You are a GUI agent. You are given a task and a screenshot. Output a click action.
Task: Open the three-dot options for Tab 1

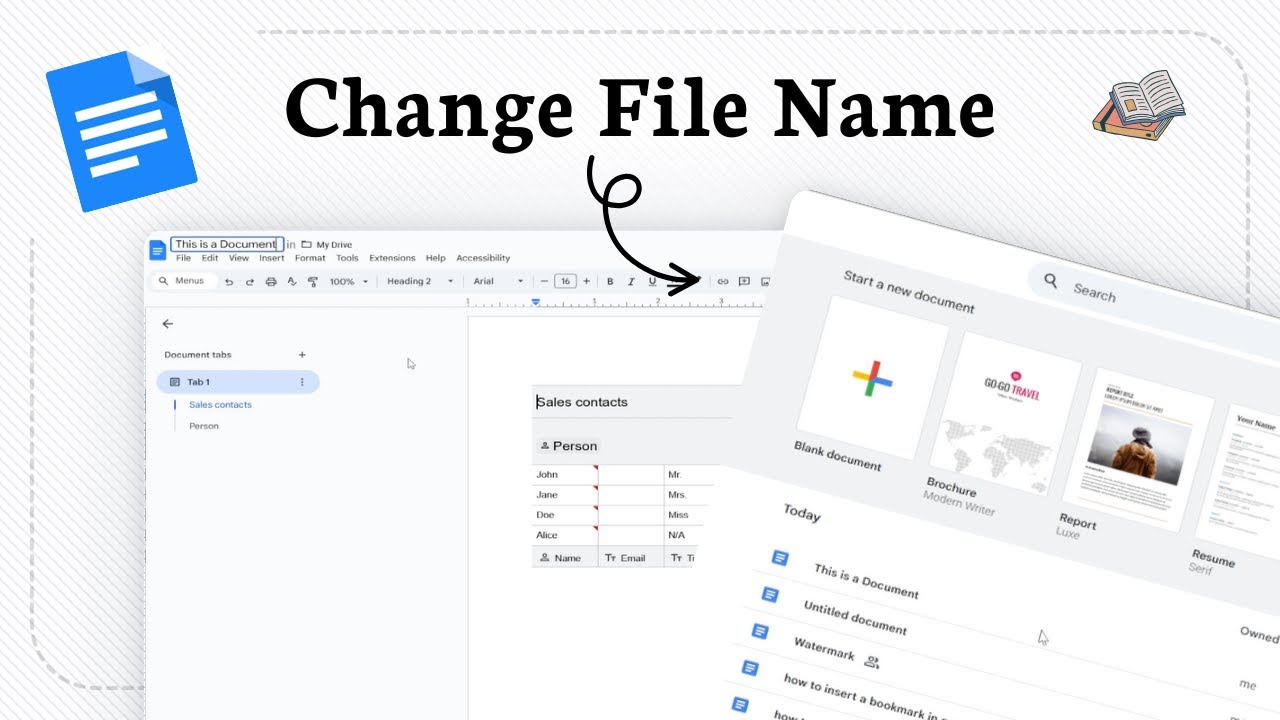coord(302,382)
